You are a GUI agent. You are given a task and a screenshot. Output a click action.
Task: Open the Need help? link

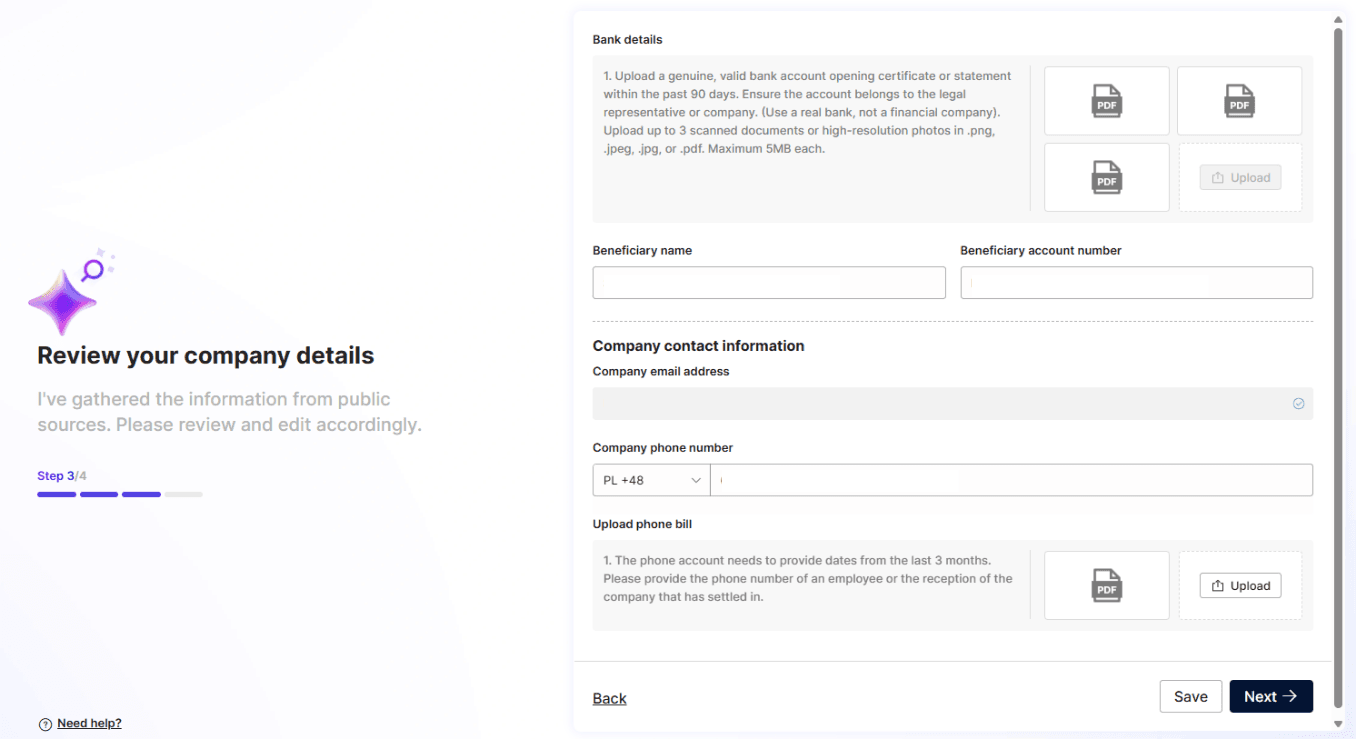[89, 723]
